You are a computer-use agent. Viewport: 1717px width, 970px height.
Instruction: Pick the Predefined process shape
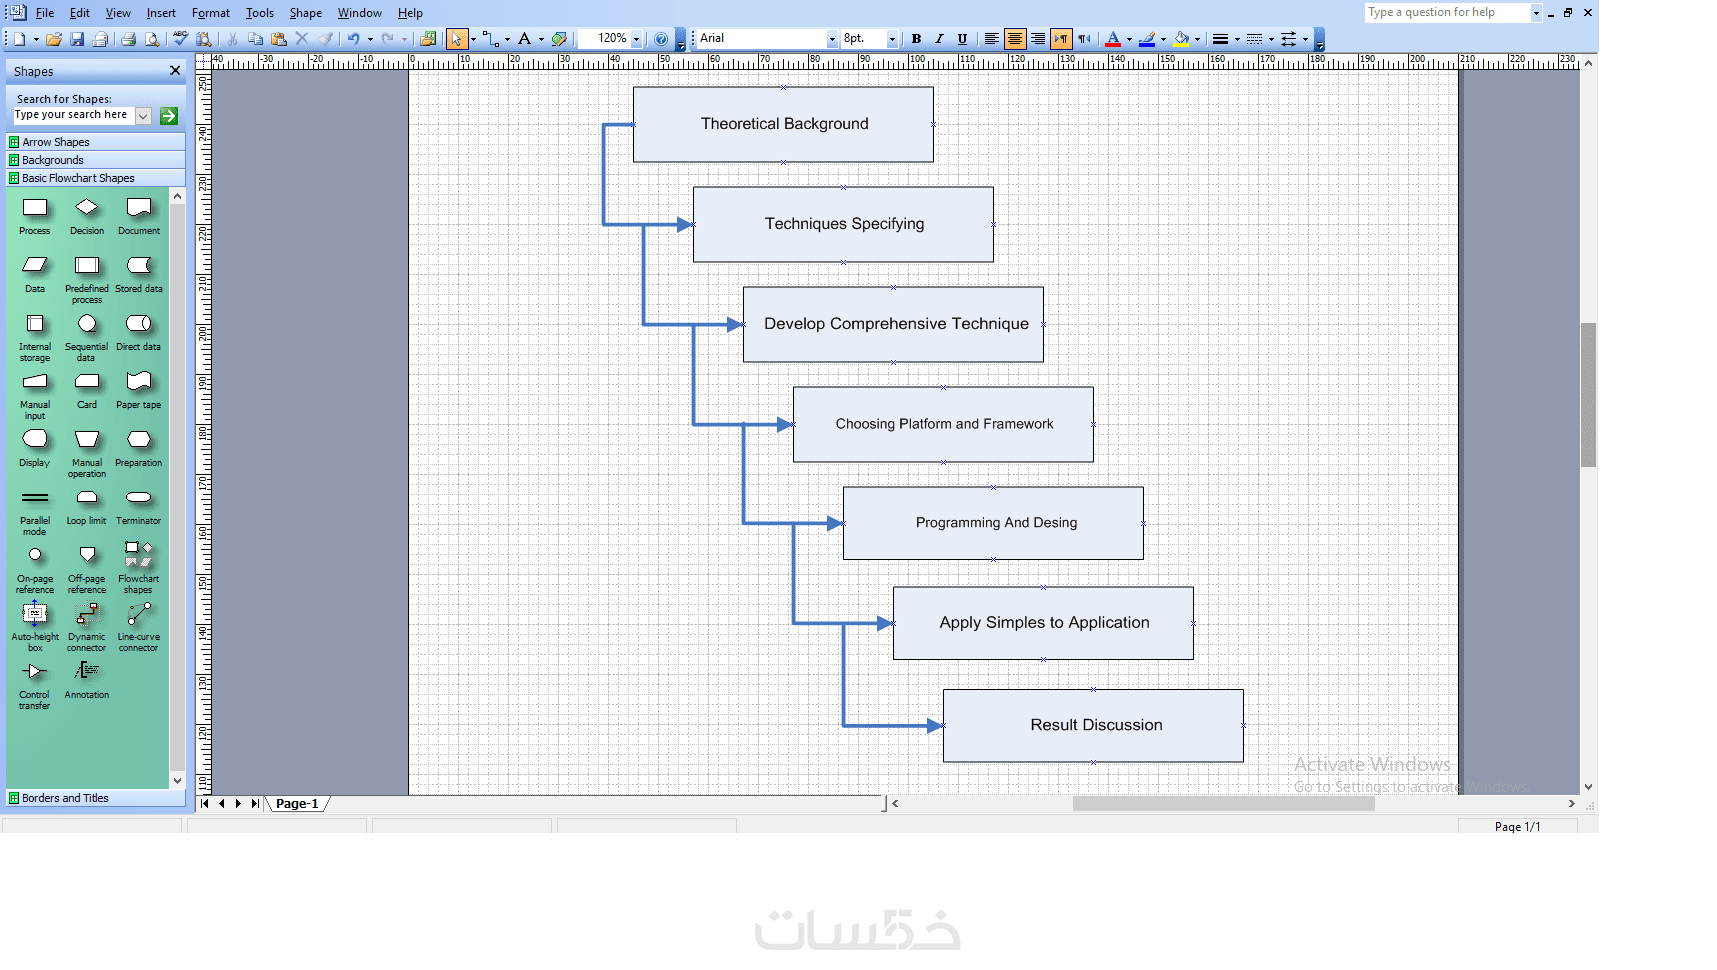pyautogui.click(x=87, y=265)
